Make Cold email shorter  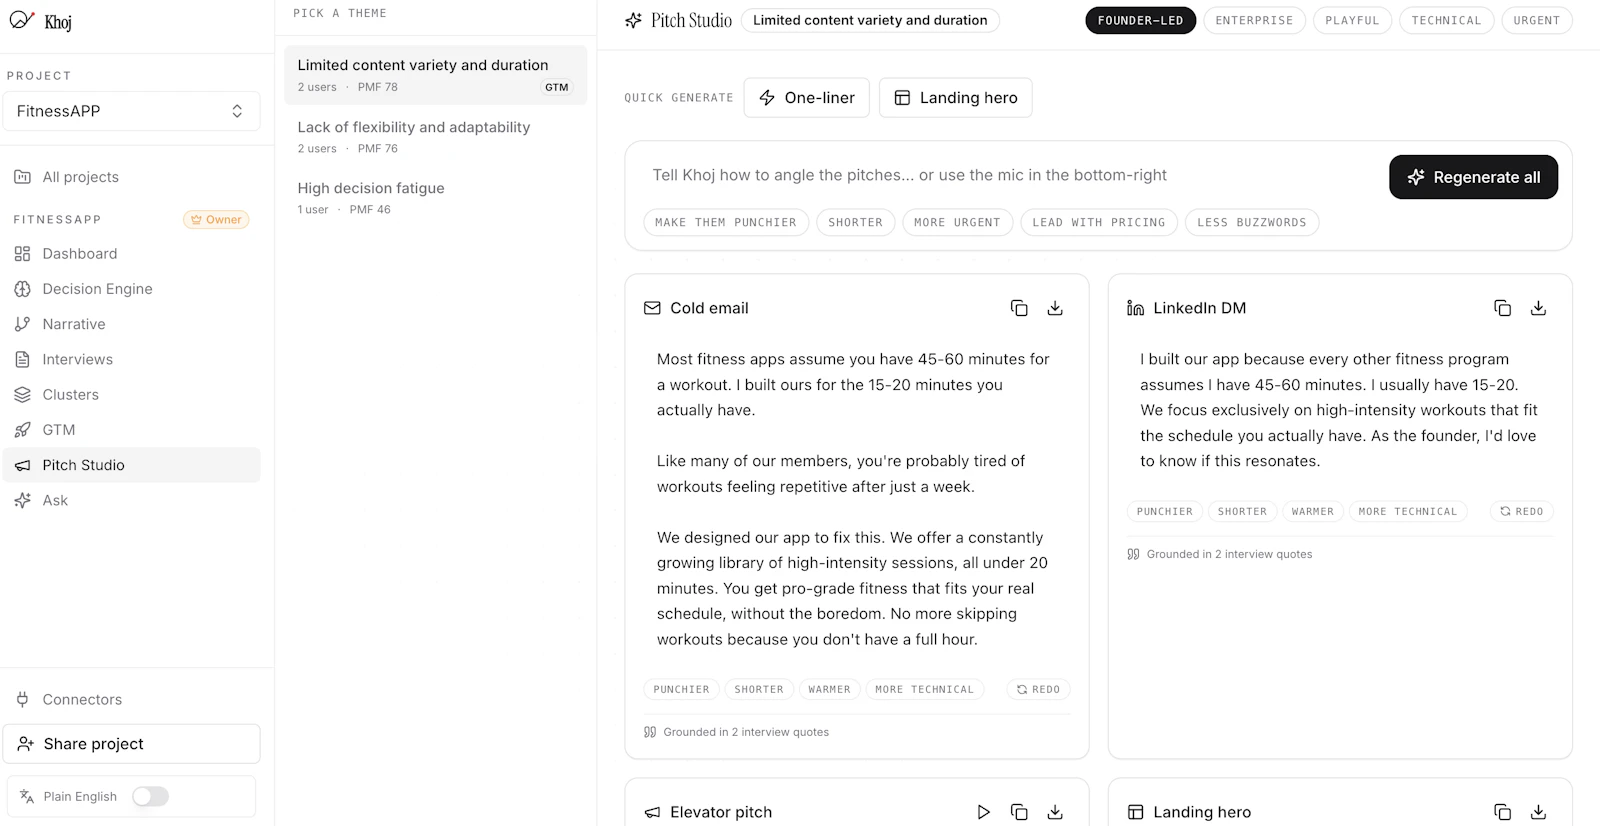pyautogui.click(x=759, y=689)
